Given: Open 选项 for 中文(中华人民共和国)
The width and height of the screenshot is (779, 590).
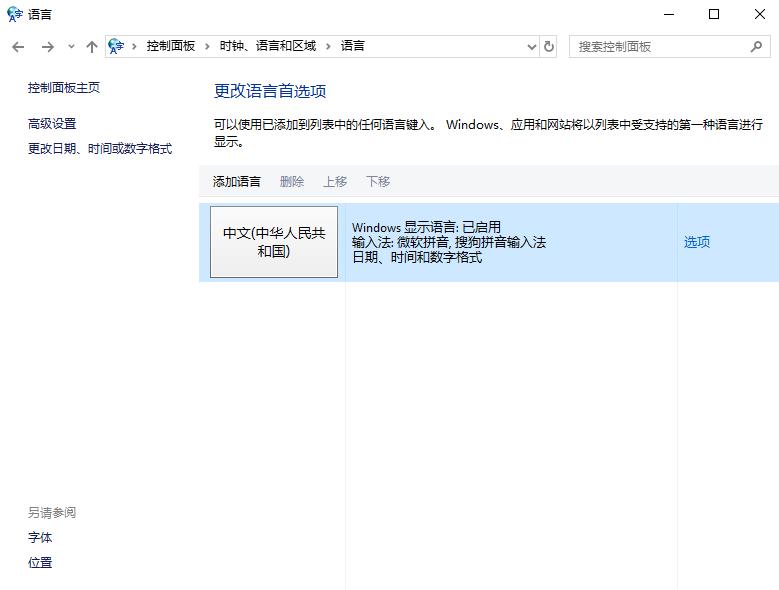Looking at the screenshot, I should 697,242.
